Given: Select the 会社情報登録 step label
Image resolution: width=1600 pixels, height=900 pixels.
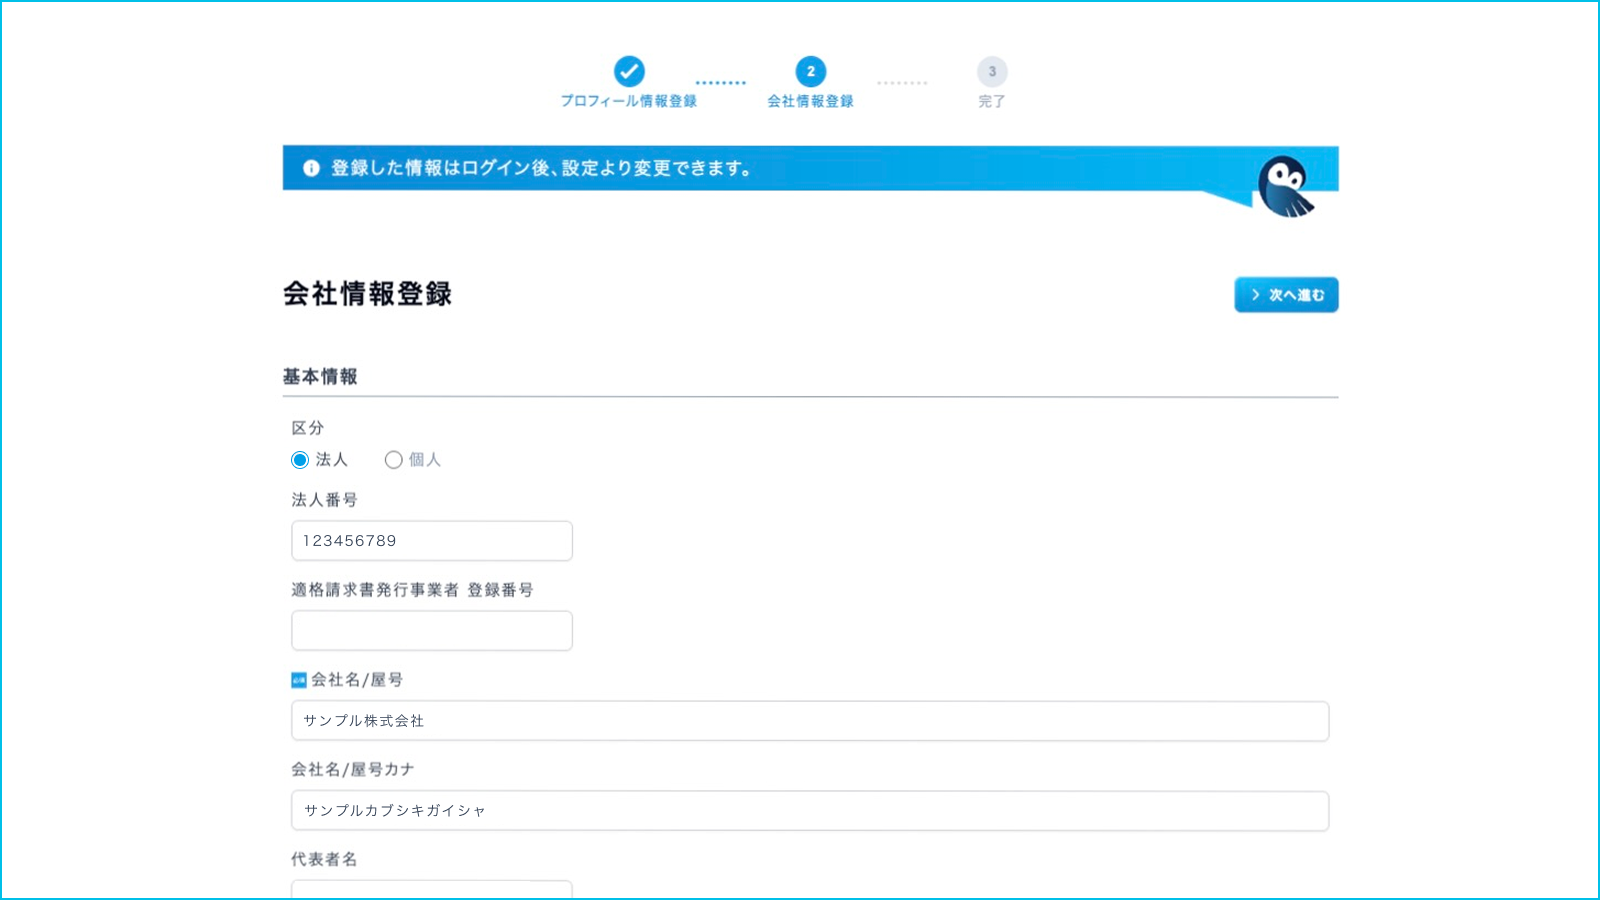Looking at the screenshot, I should 810,101.
